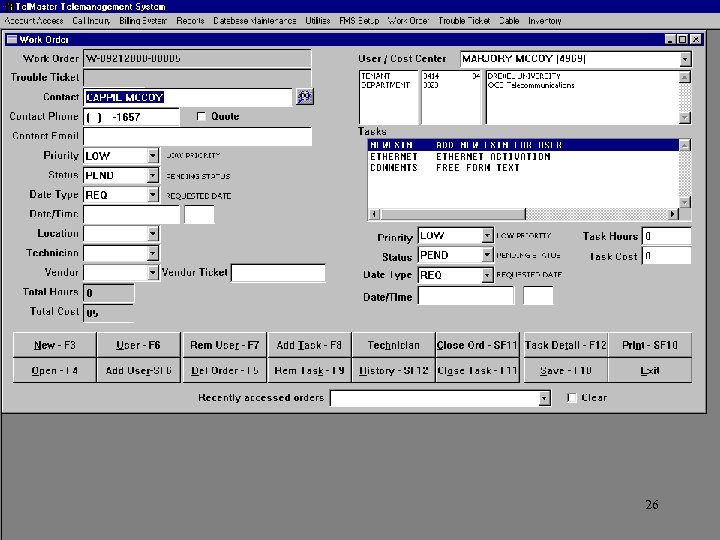The width and height of the screenshot is (720, 540).
Task: Open the task Date Type dropdown
Action: (x=487, y=275)
